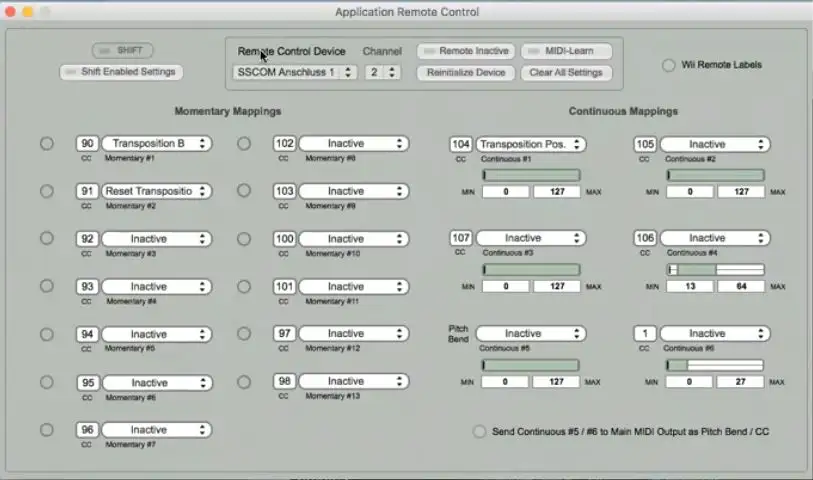
Task: Click Shift Enabled Settings button
Action: coord(121,72)
